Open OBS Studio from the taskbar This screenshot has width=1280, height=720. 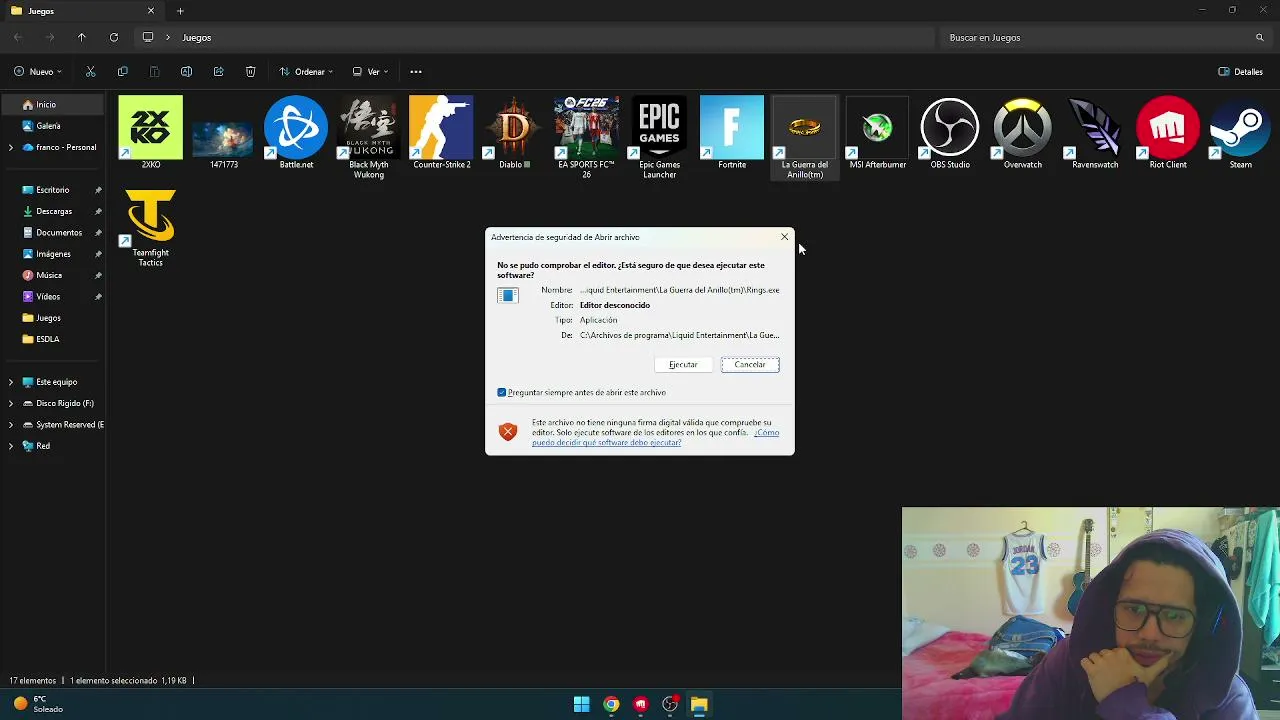(670, 704)
